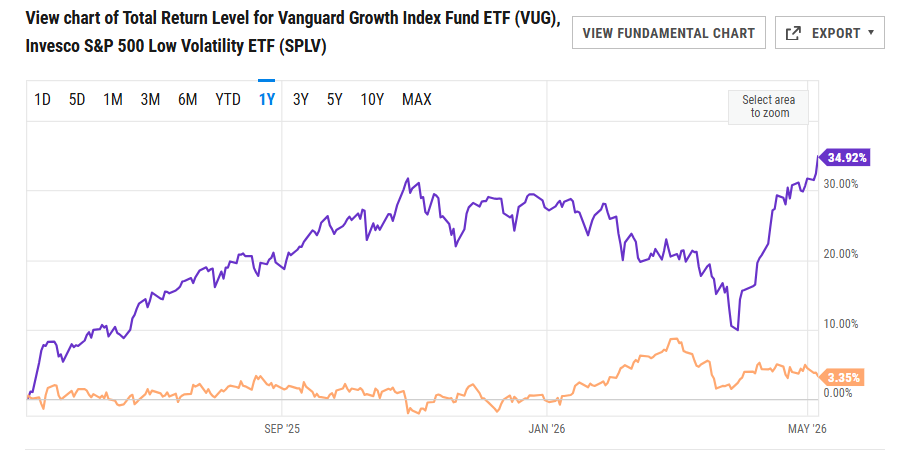Image resolution: width=898 pixels, height=450 pixels.
Task: Show the MAX time range
Action: pyautogui.click(x=416, y=100)
